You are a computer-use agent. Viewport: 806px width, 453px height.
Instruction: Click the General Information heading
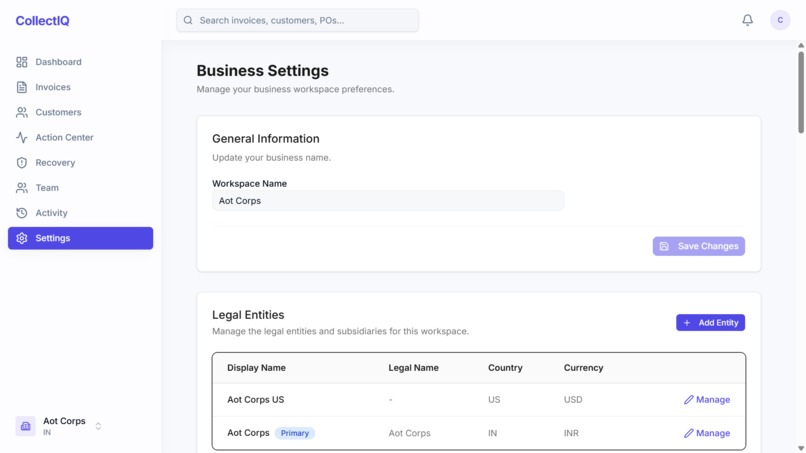coord(266,139)
